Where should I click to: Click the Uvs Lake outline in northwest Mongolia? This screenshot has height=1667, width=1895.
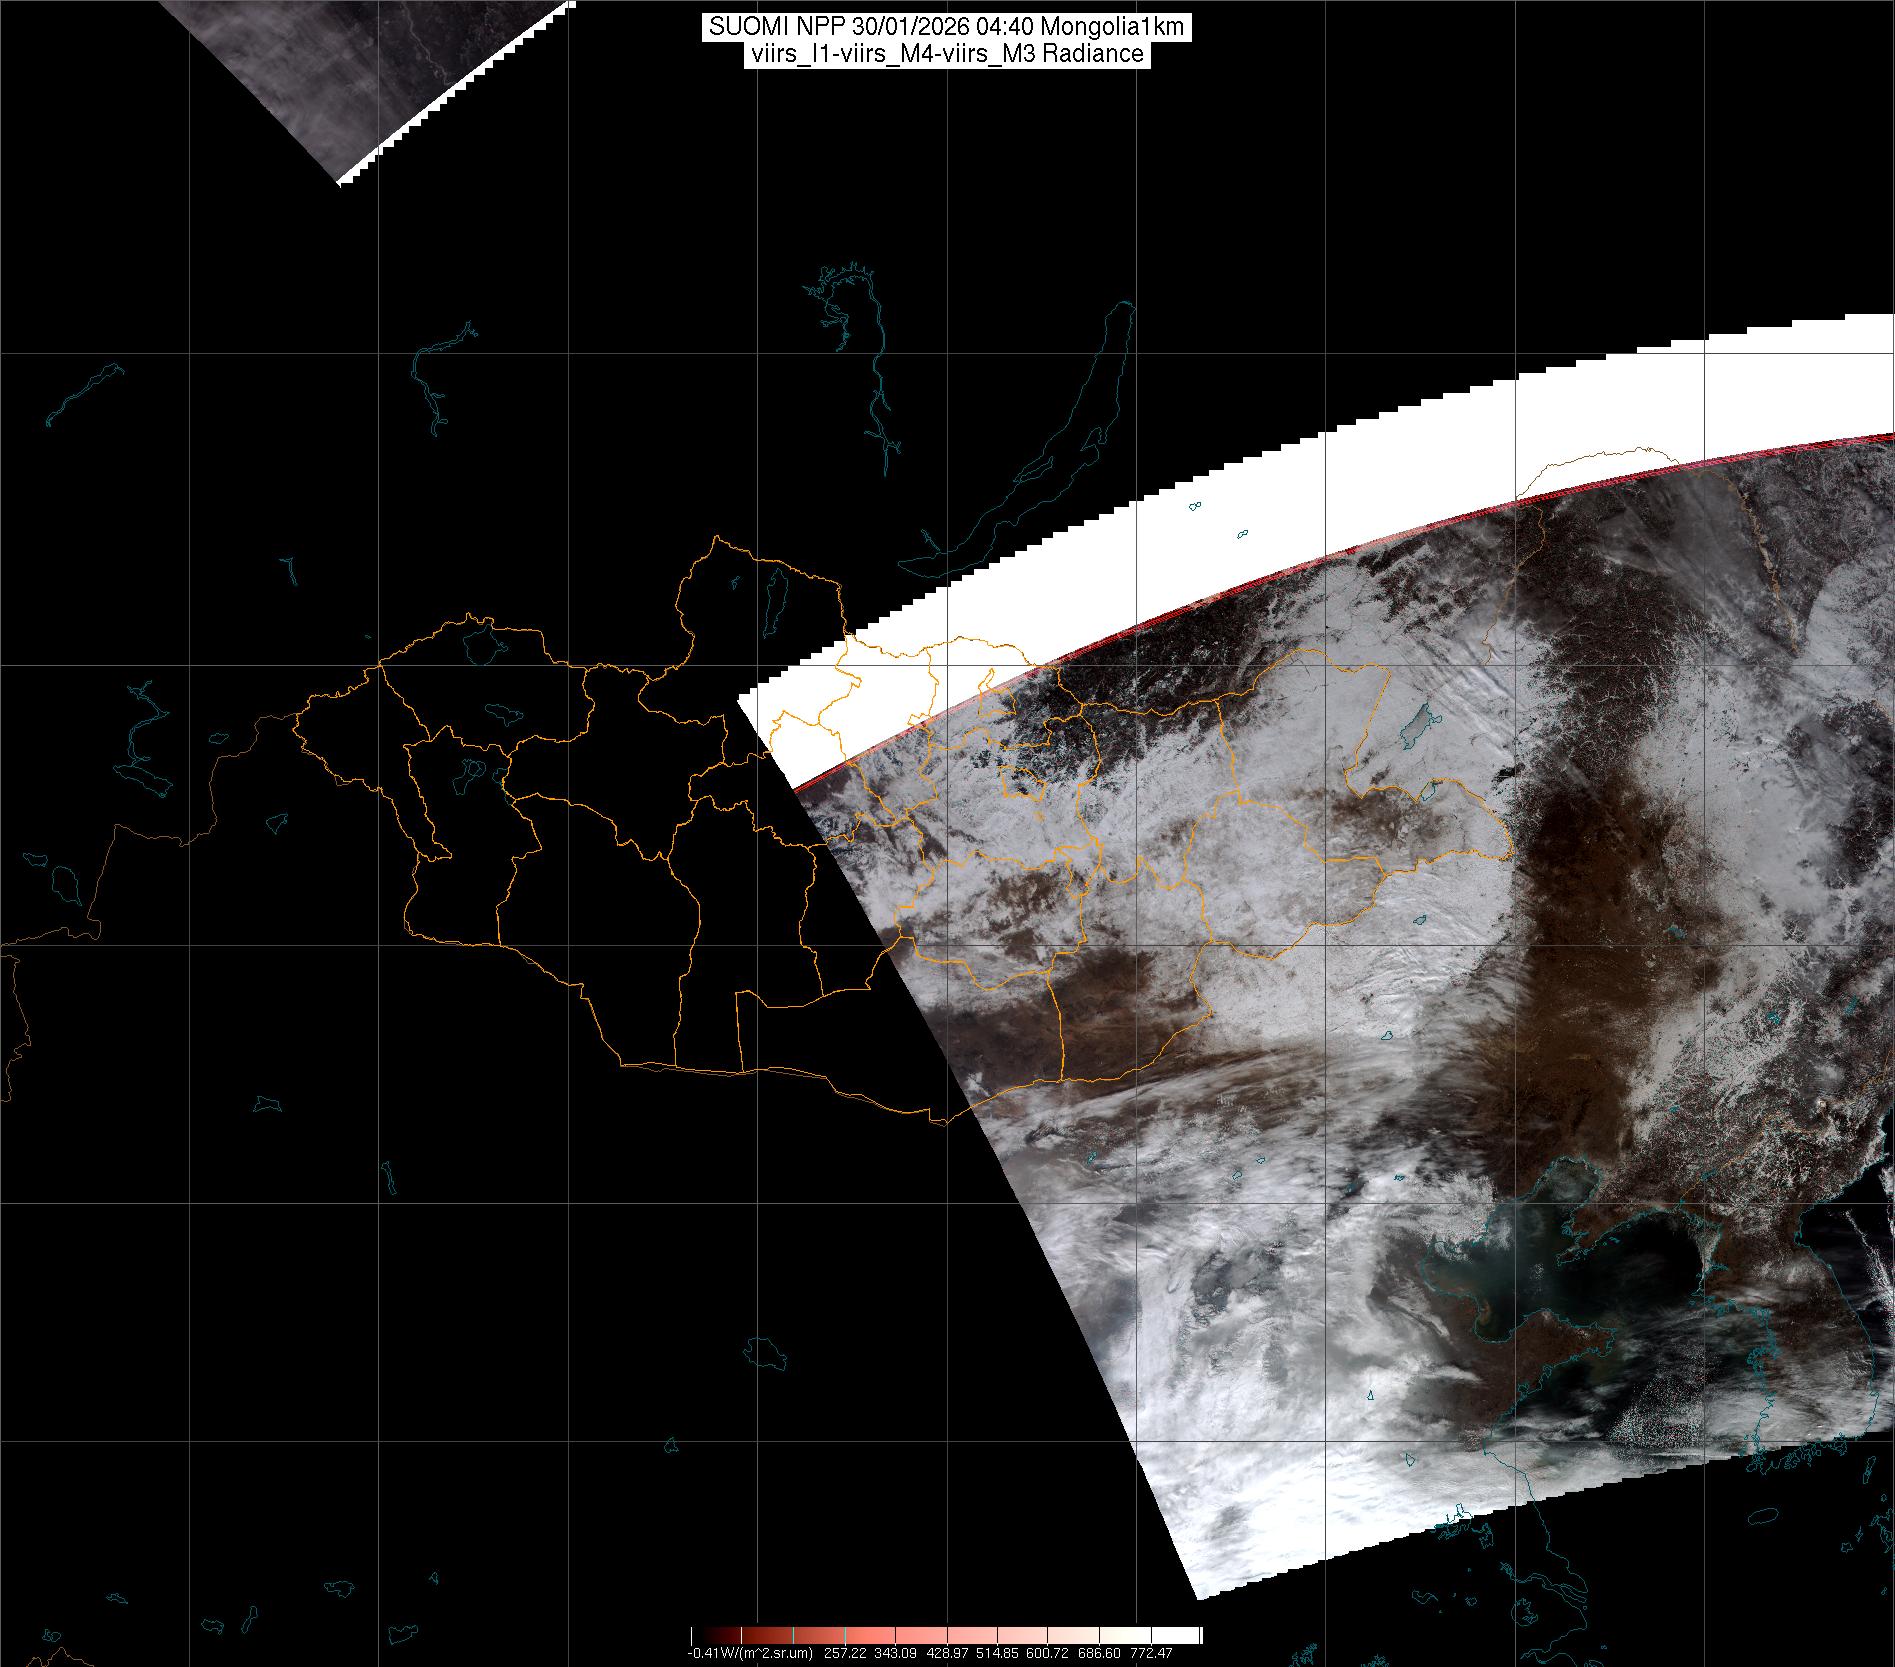[483, 642]
